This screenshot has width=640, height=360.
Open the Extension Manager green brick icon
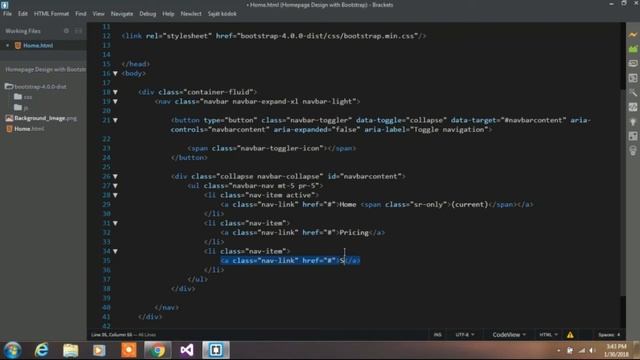click(x=633, y=49)
